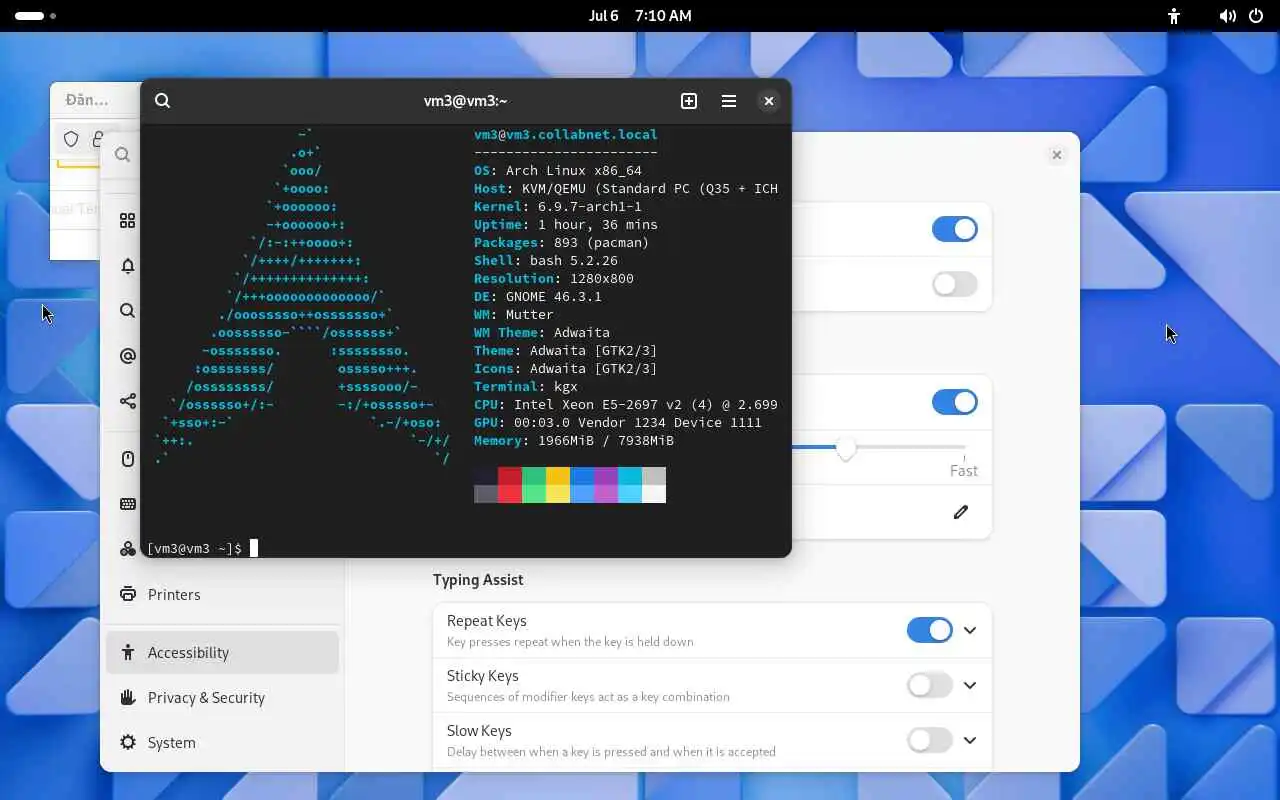Click the 'Packages: 893 (pacman)' line
Screen dimensions: 1280x800
(x=562, y=242)
